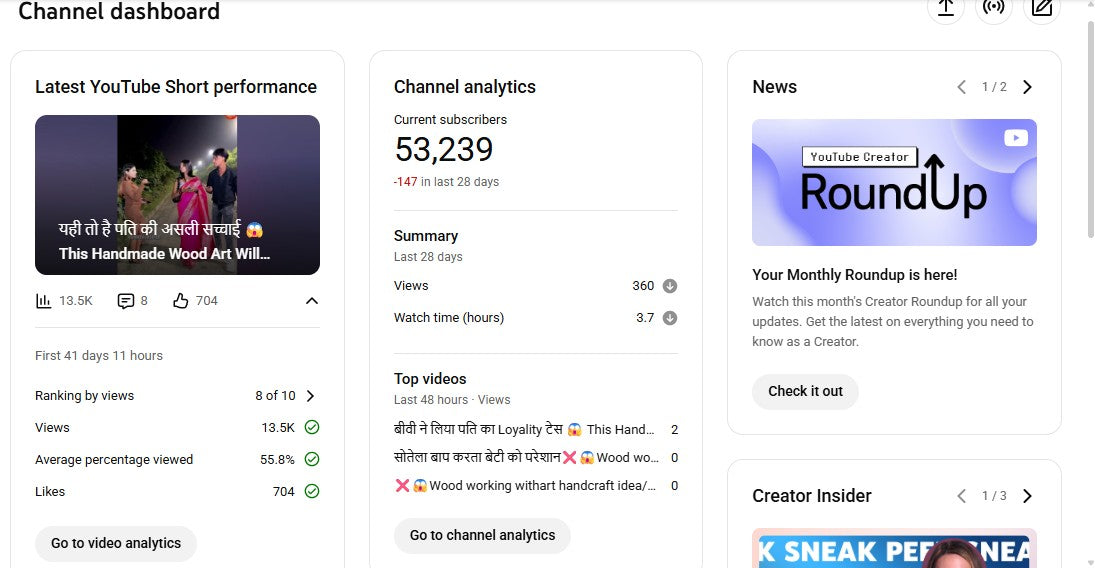Click green checkmark next to Average percentage viewed
1095x568 pixels.
tap(312, 460)
